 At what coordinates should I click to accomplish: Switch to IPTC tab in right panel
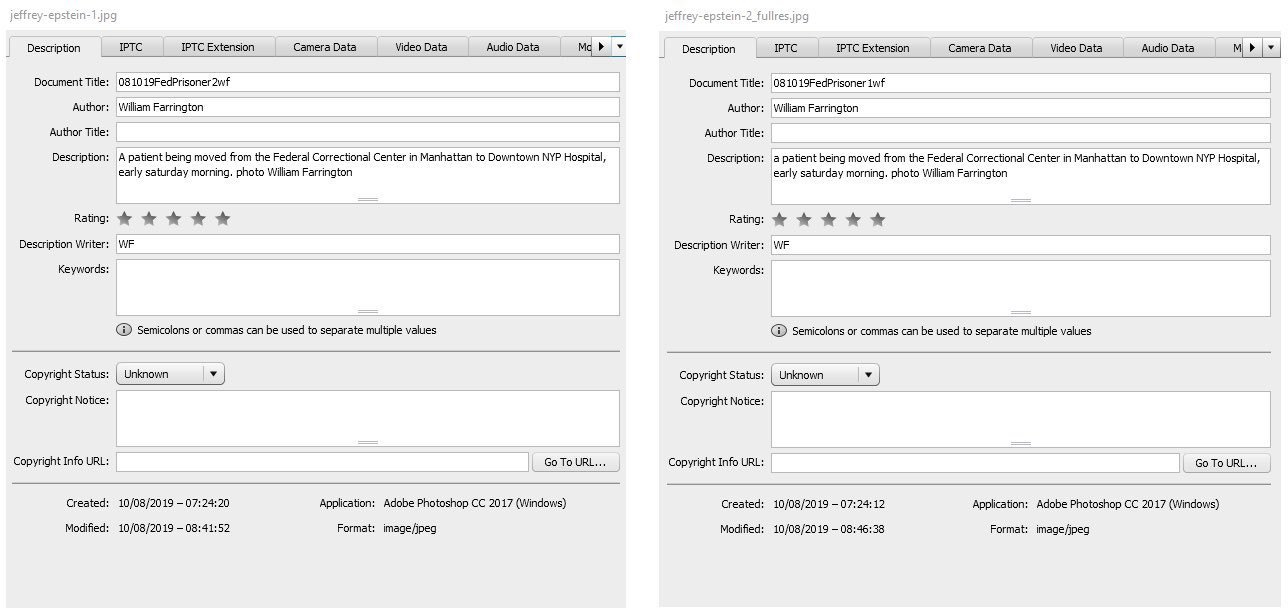tap(786, 48)
